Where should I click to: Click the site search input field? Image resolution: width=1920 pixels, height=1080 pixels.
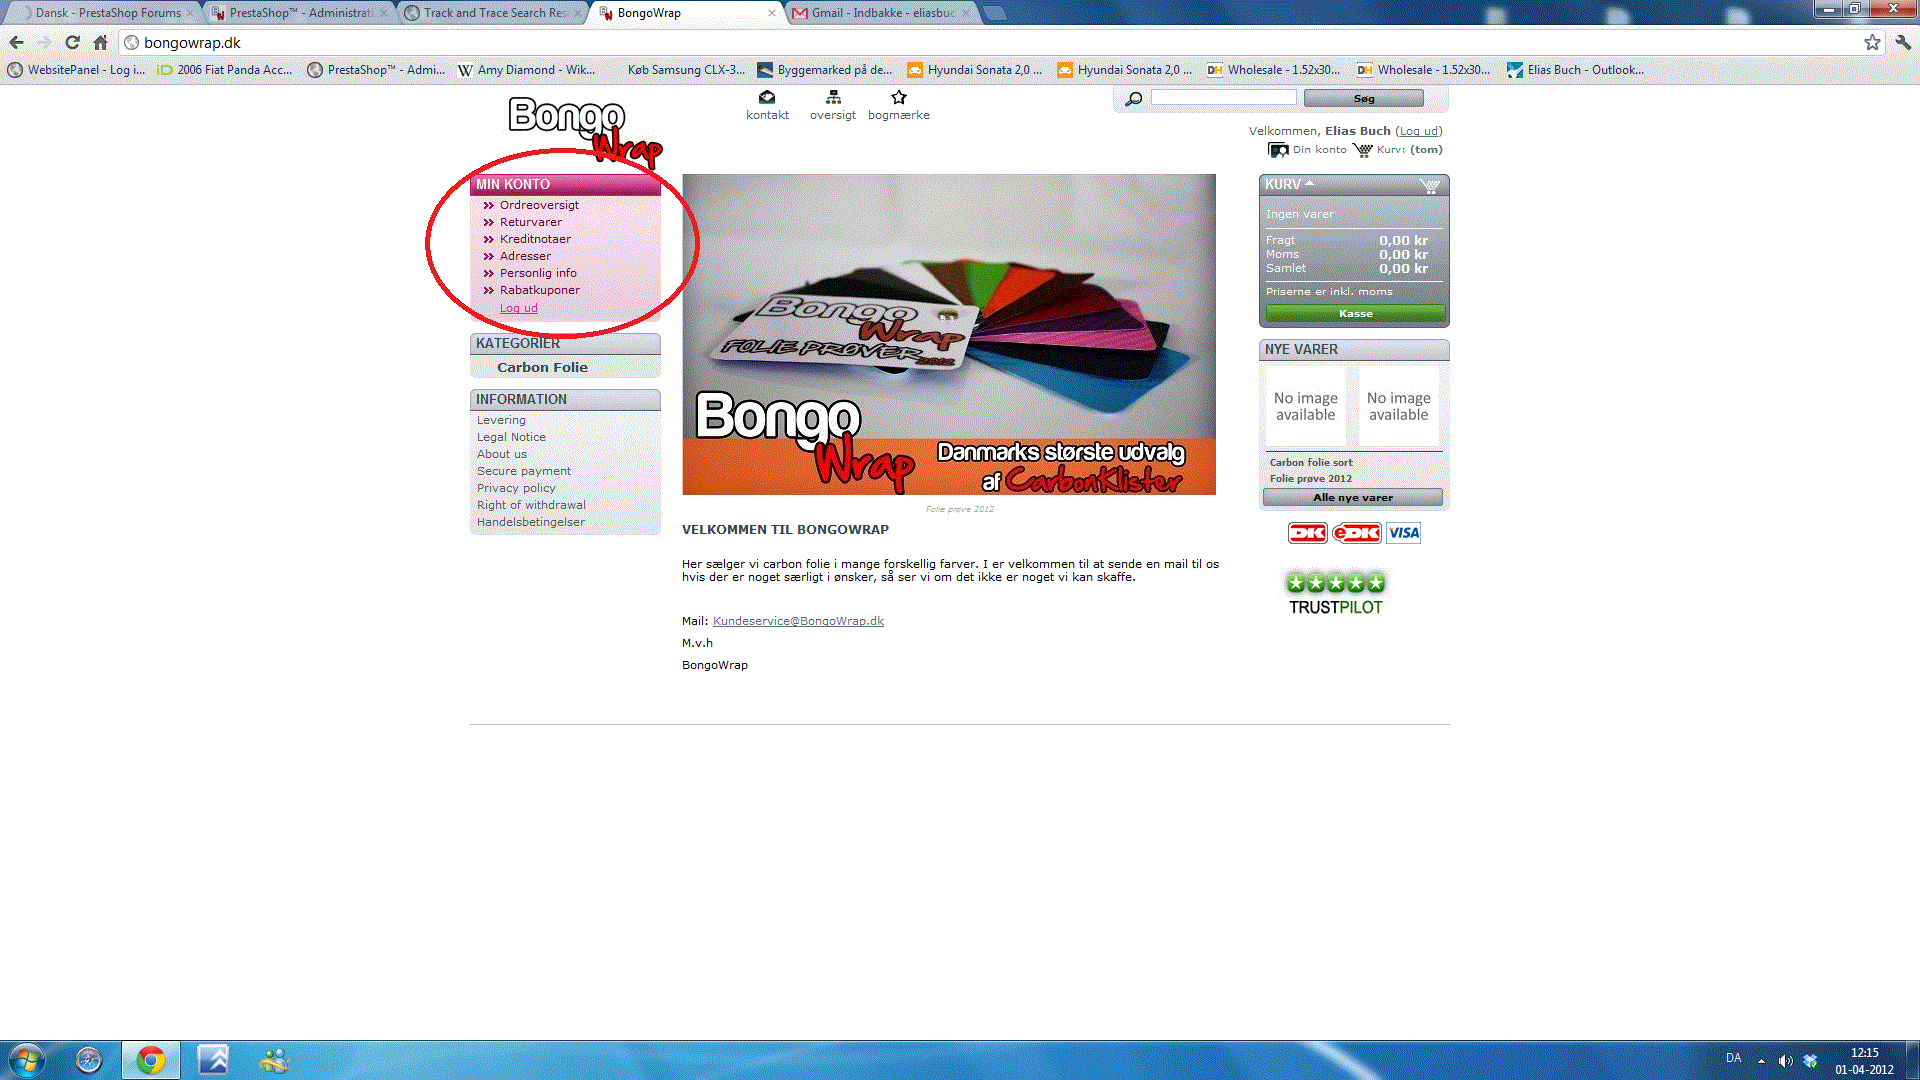1223,98
